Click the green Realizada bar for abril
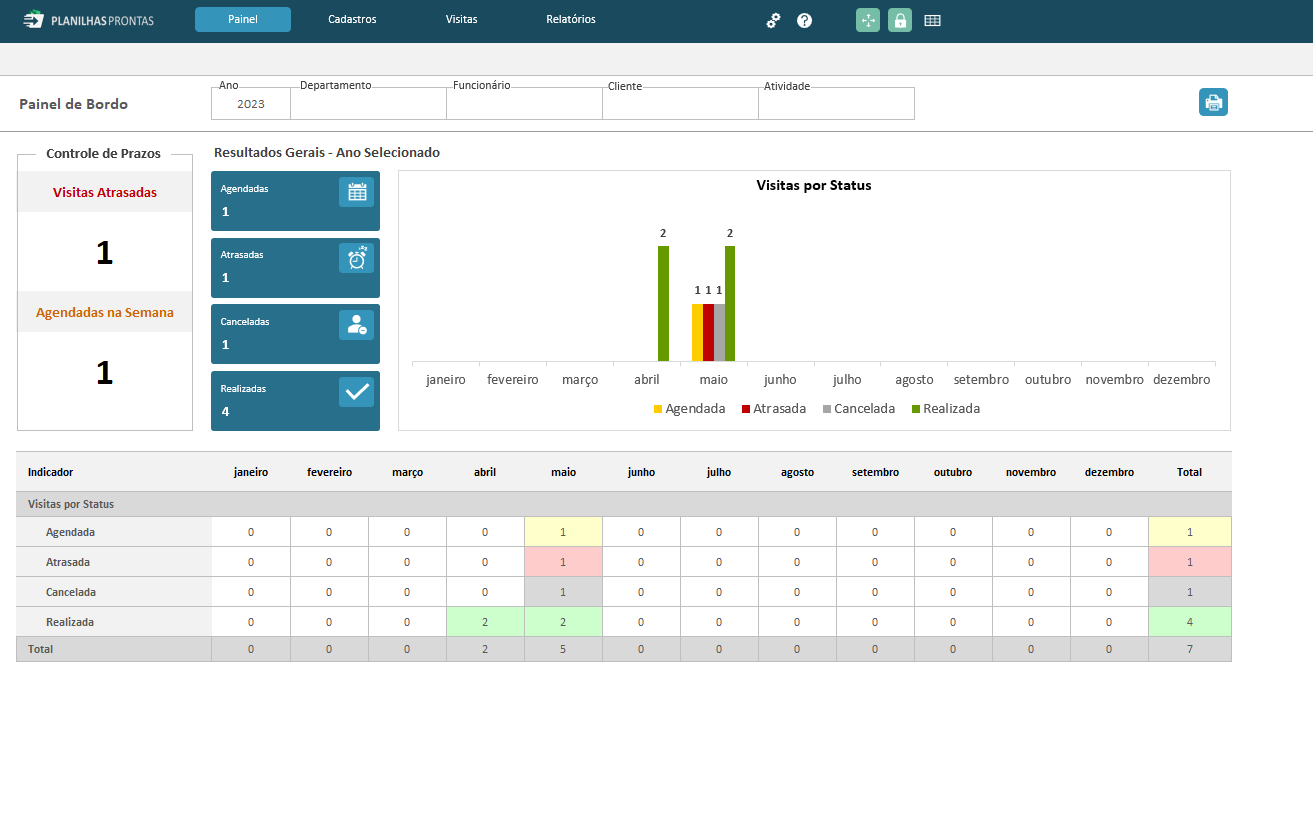The width and height of the screenshot is (1313, 818). 663,303
